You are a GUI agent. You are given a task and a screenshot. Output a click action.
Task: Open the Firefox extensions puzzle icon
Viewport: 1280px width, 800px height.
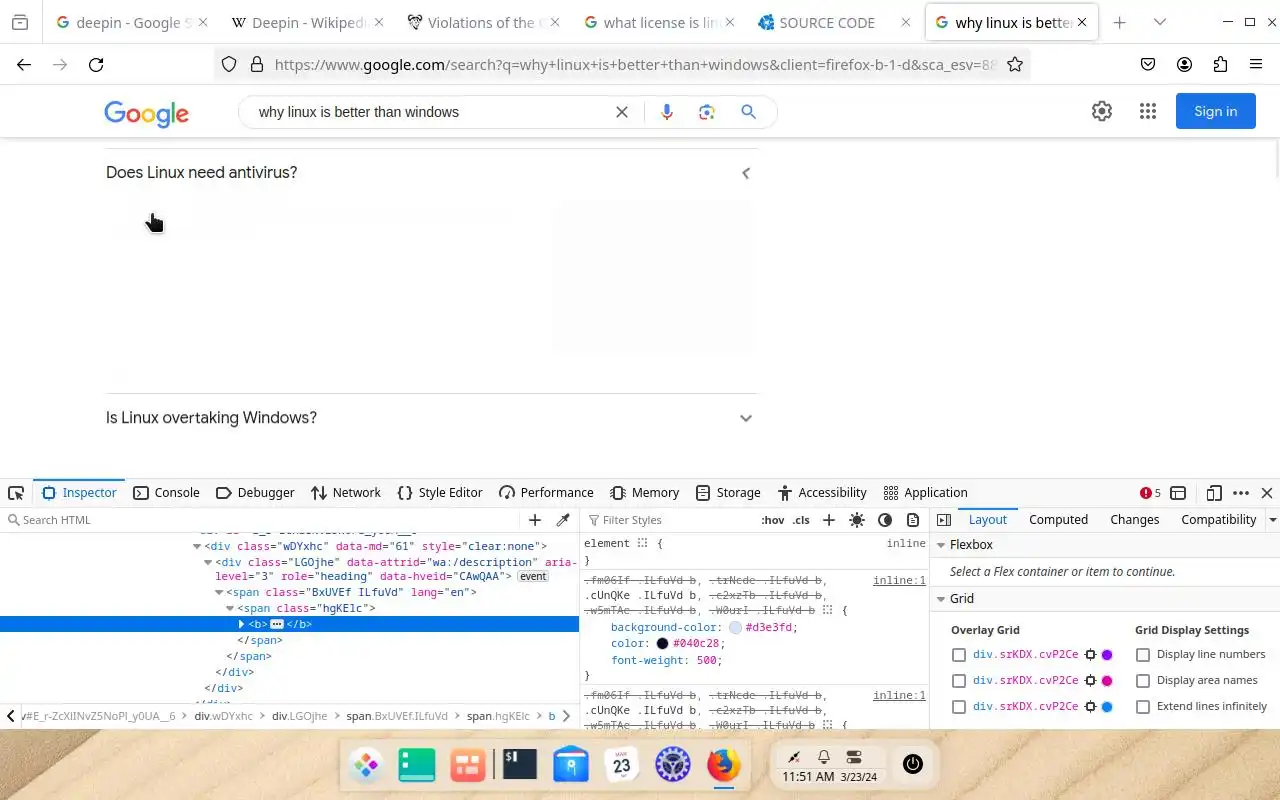point(1220,65)
